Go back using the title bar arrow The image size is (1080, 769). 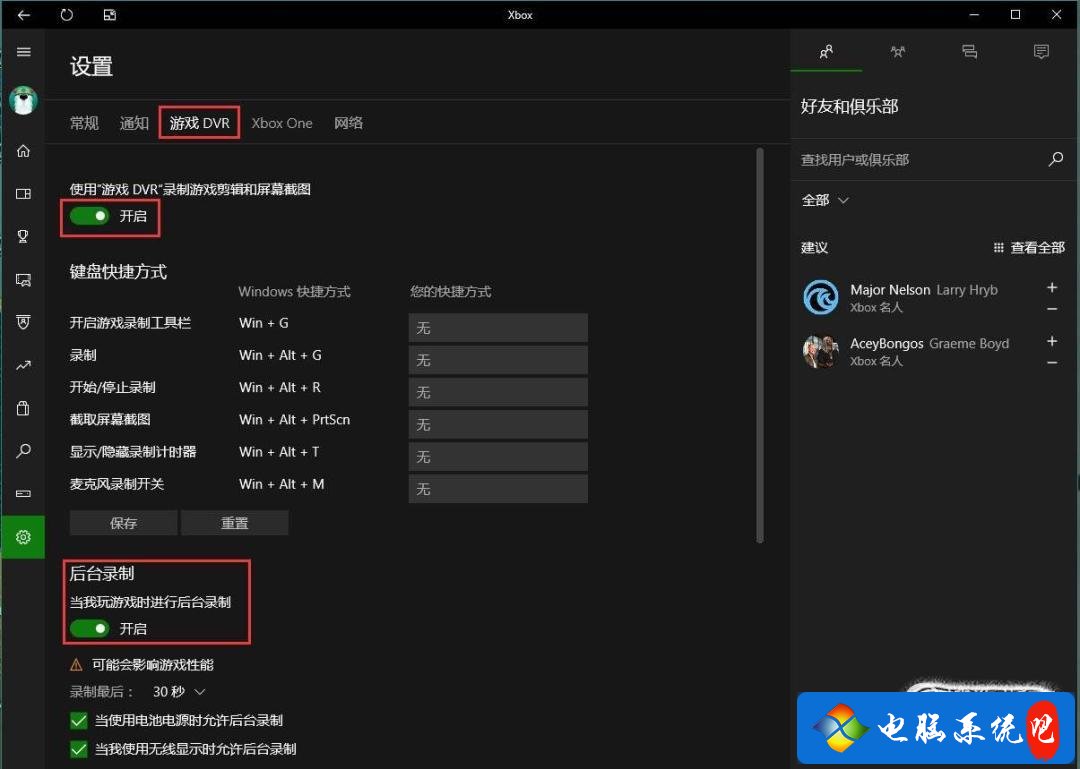[x=24, y=14]
